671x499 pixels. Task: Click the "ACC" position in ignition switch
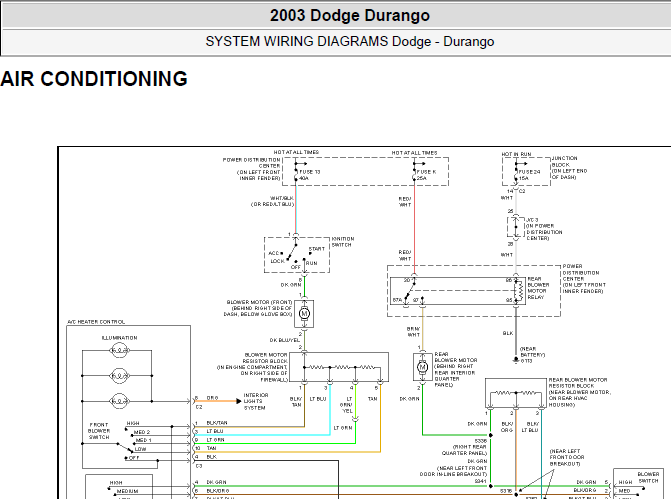click(274, 253)
